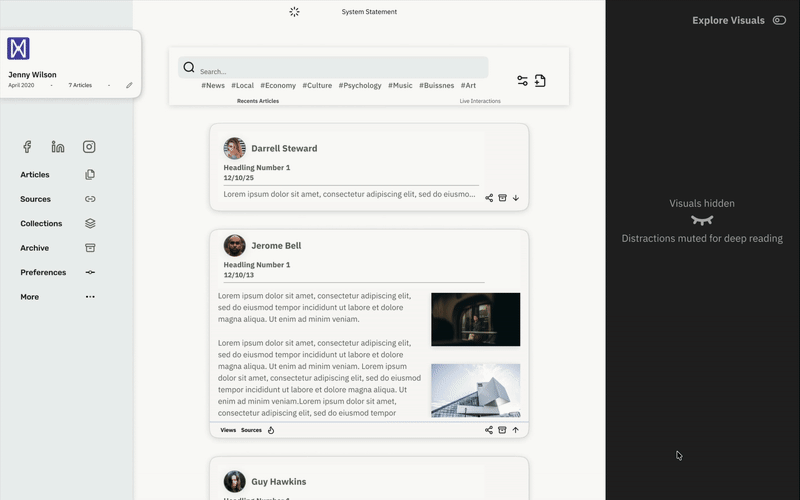Click the More ellipsis icon
Viewport: 800px width, 500px height.
[90, 297]
